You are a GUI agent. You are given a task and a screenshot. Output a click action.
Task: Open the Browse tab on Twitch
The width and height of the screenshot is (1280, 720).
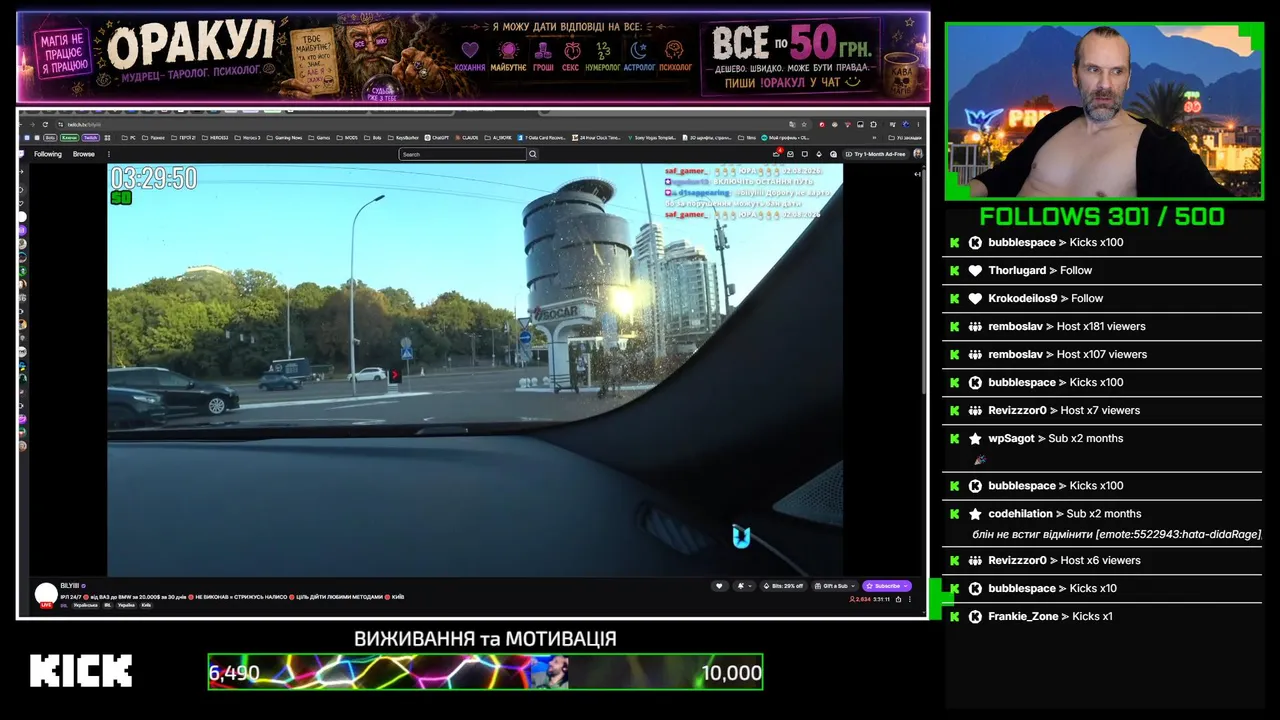pos(84,154)
